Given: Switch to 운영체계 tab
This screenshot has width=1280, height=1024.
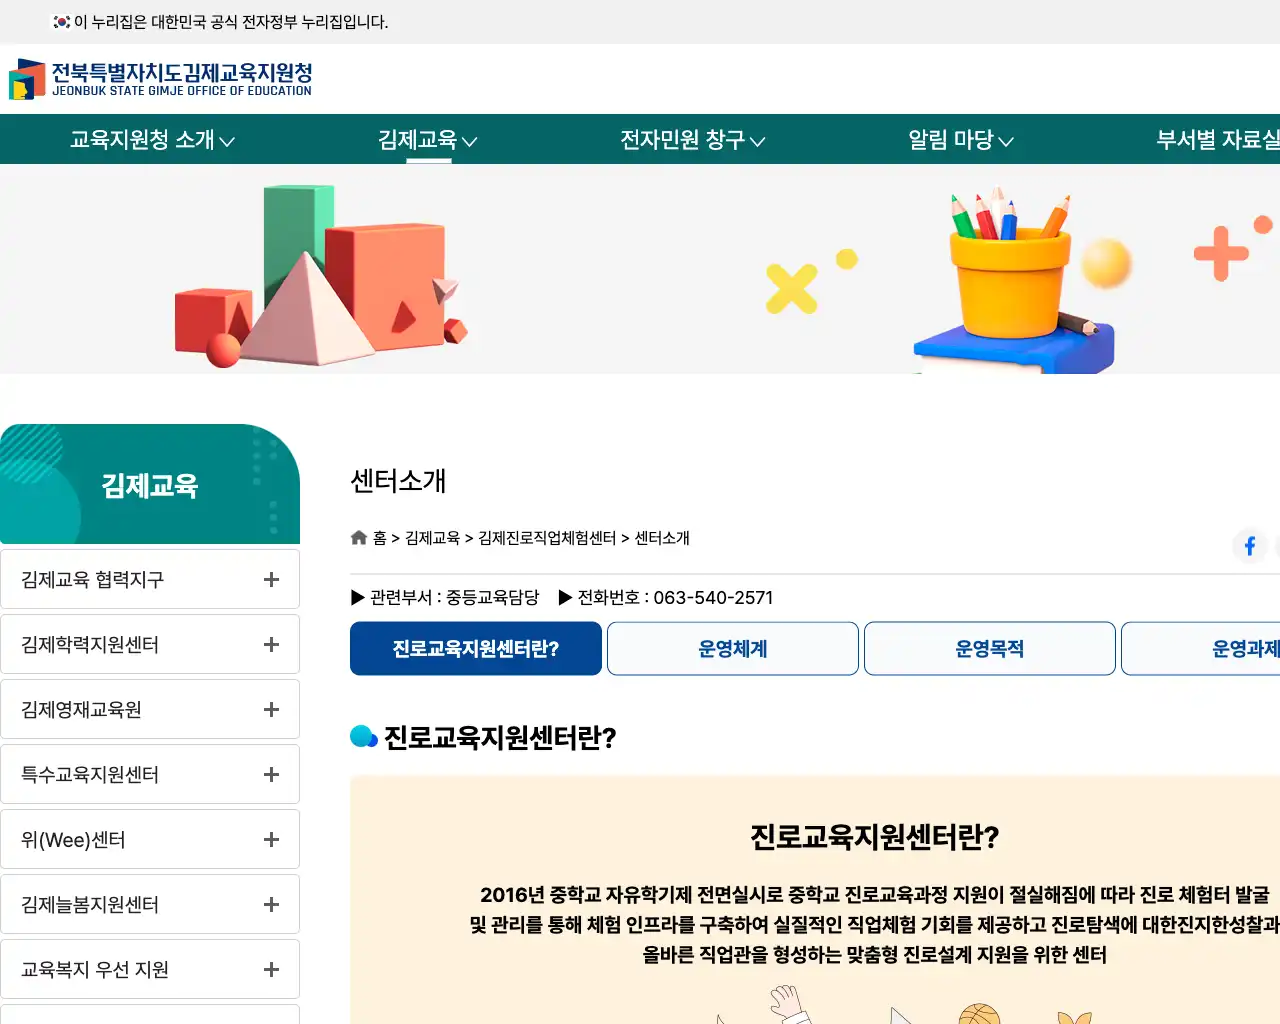Looking at the screenshot, I should click(733, 649).
